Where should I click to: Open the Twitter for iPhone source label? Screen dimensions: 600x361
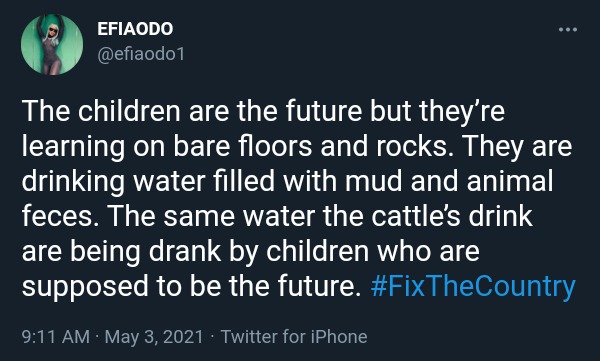point(294,337)
